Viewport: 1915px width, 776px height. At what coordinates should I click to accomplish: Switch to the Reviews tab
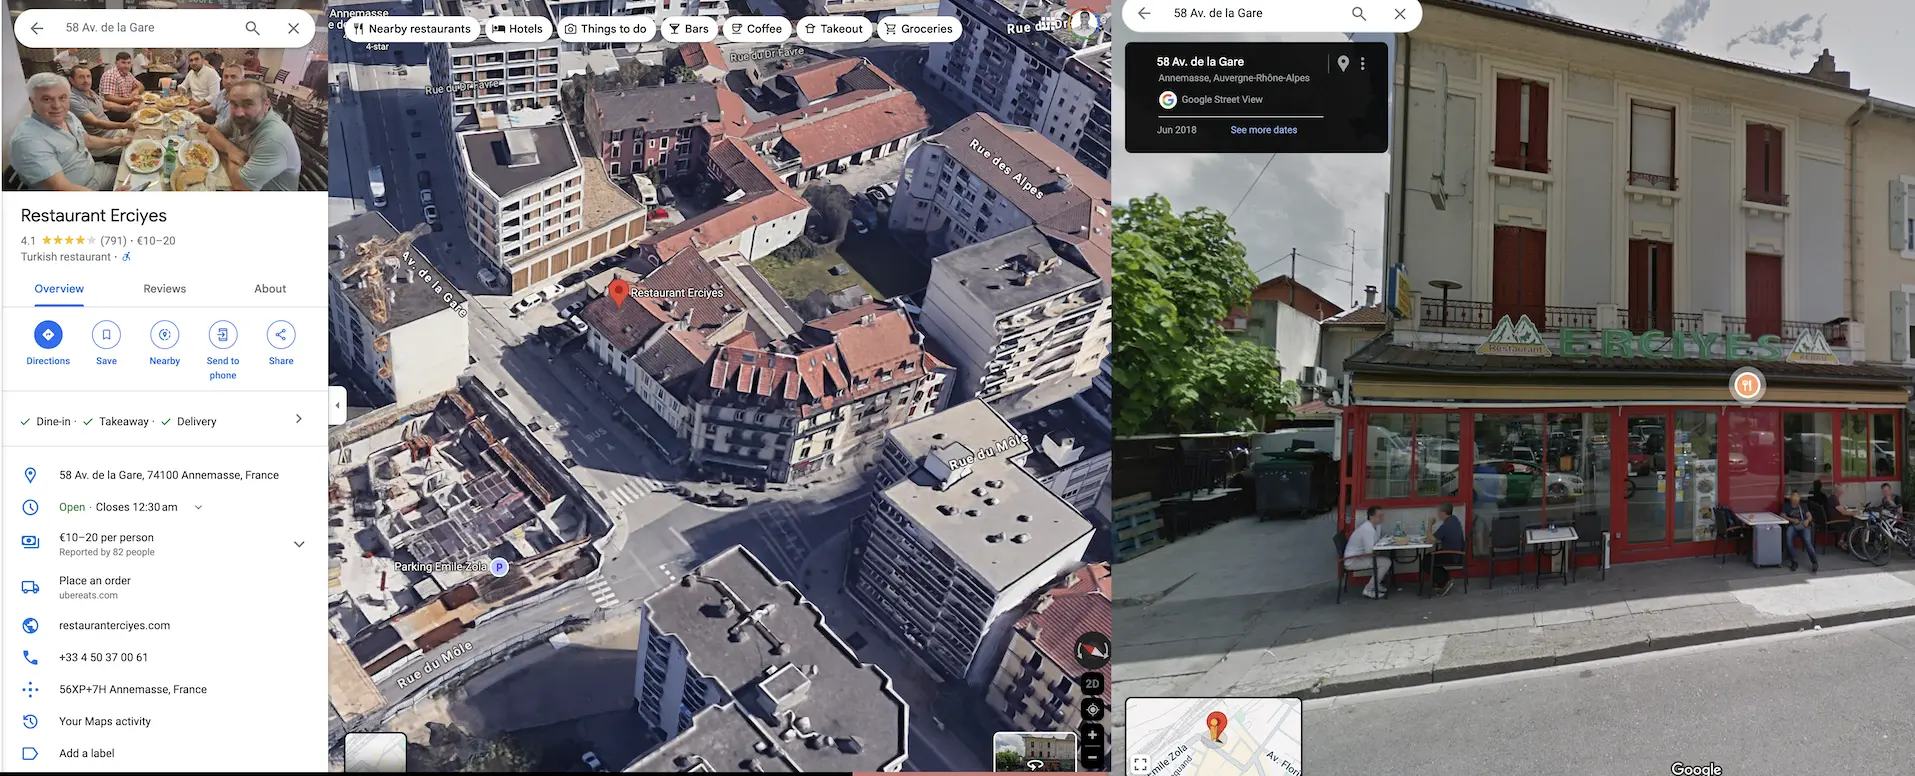tap(164, 289)
